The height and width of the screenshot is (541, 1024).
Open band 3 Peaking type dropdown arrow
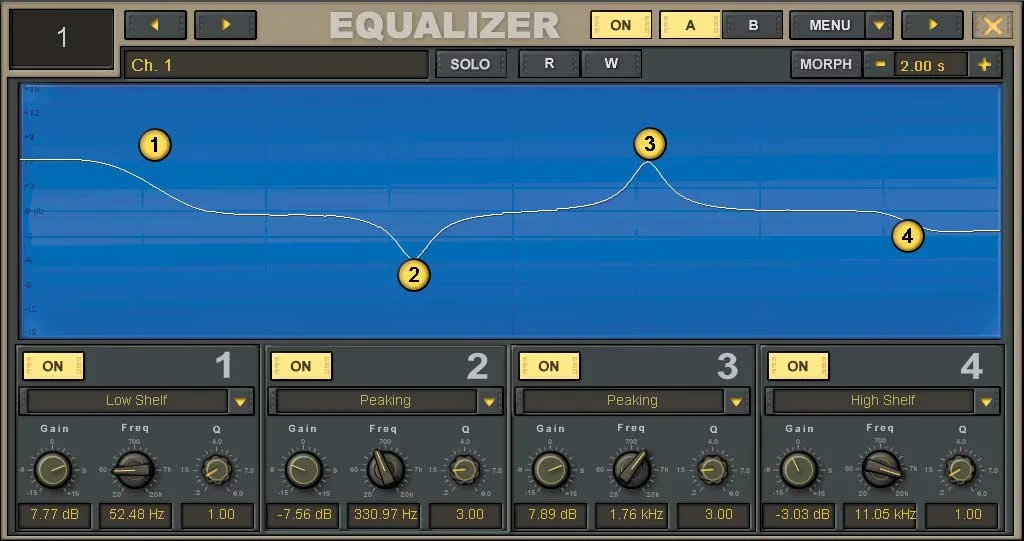(737, 401)
